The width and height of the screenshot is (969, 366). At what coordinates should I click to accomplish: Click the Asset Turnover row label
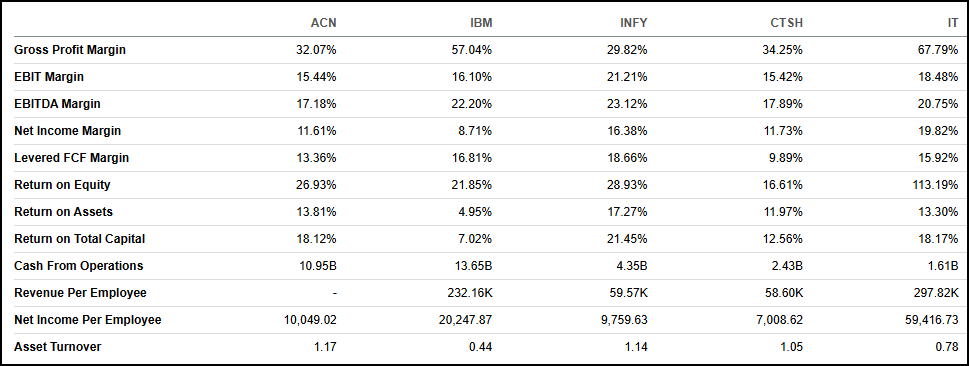point(57,347)
